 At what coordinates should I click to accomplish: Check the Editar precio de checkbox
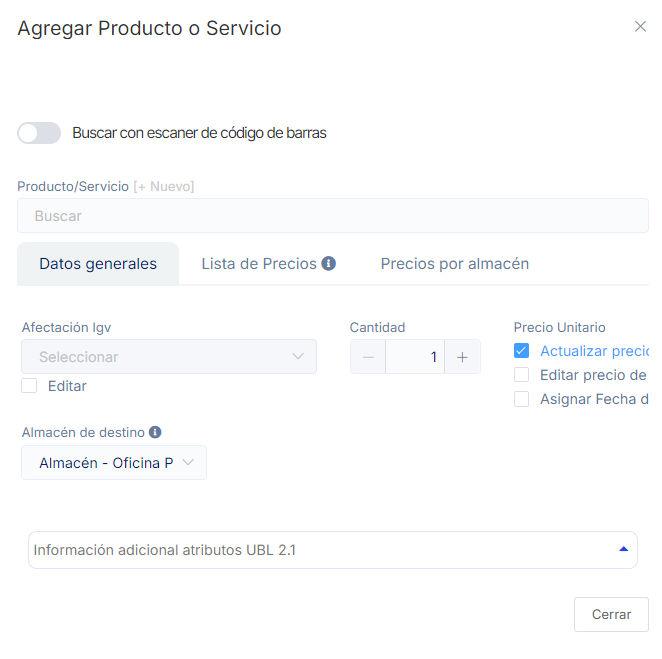tap(521, 375)
